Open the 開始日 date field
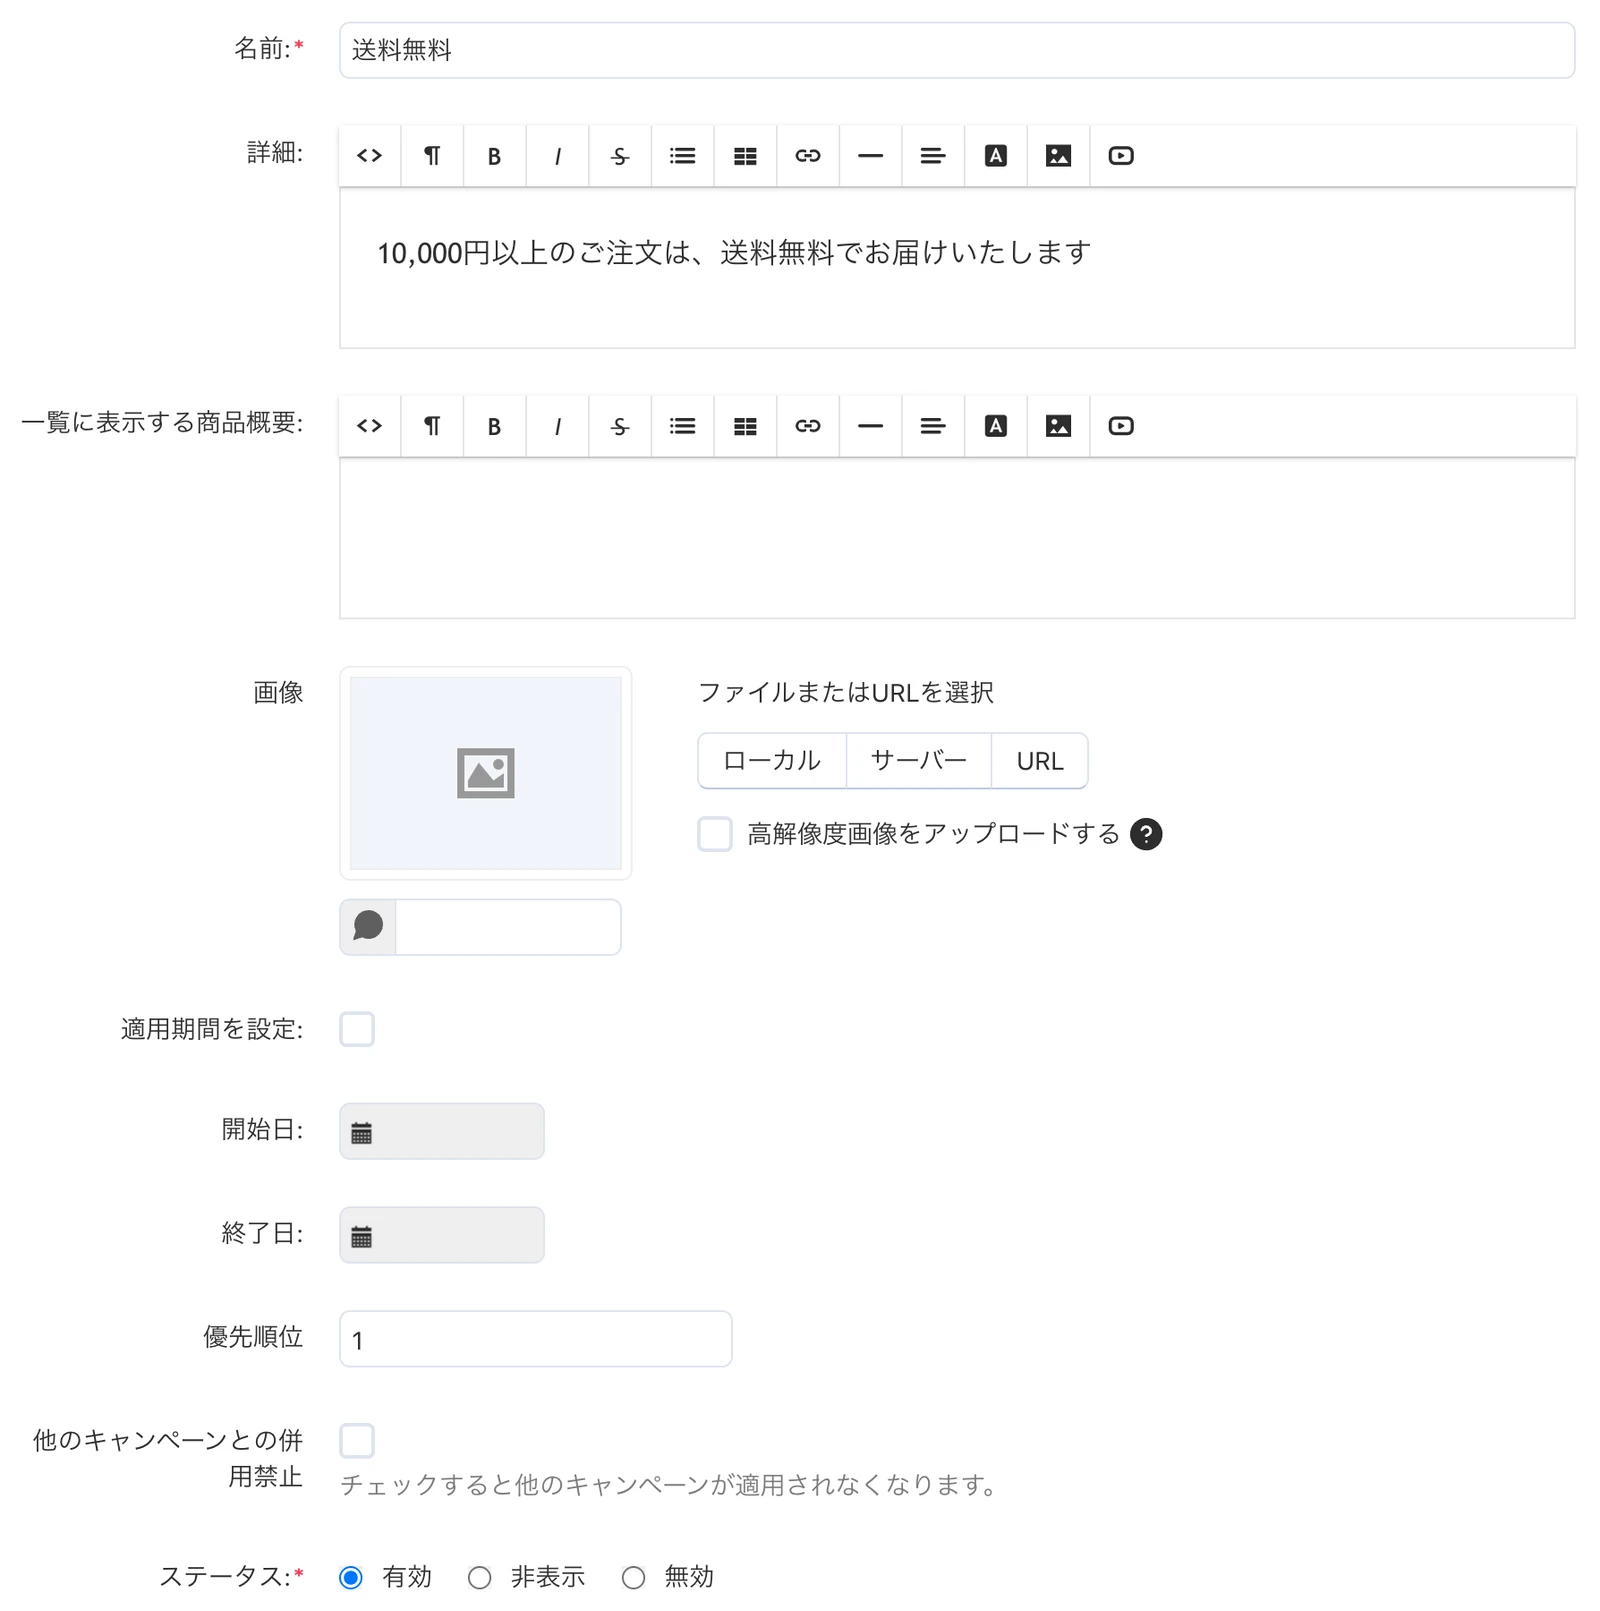The image size is (1600, 1611). 442,1132
